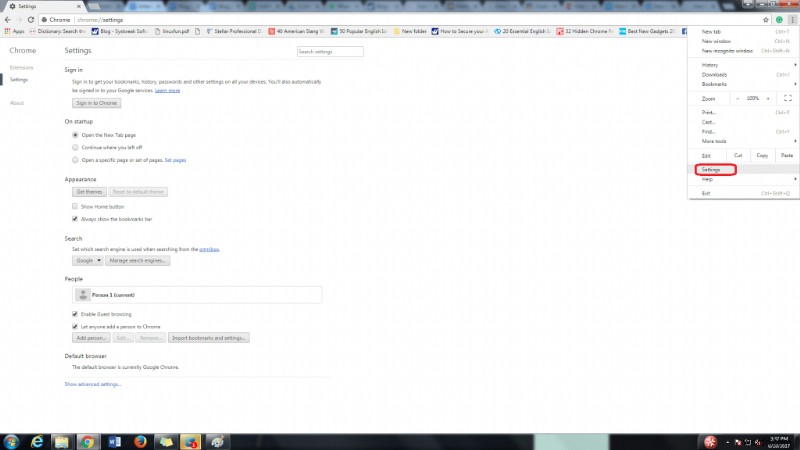800x450 pixels.
Task: Click the Get themes button
Action: (89, 192)
